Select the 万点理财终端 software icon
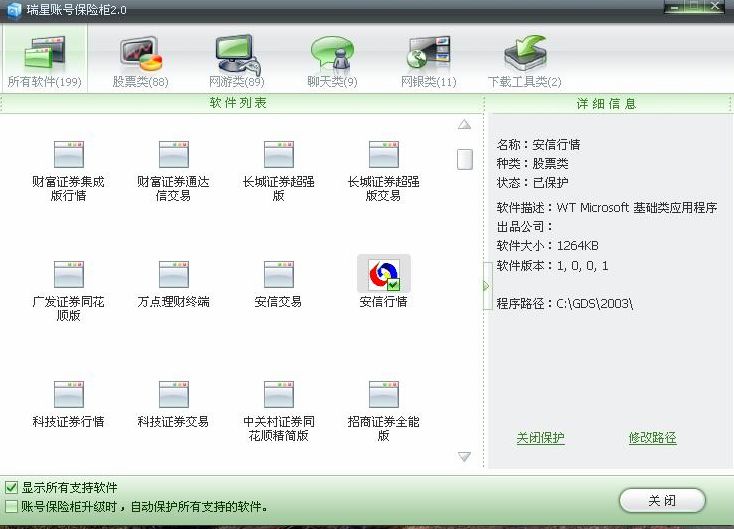The image size is (734, 529). pos(173,274)
